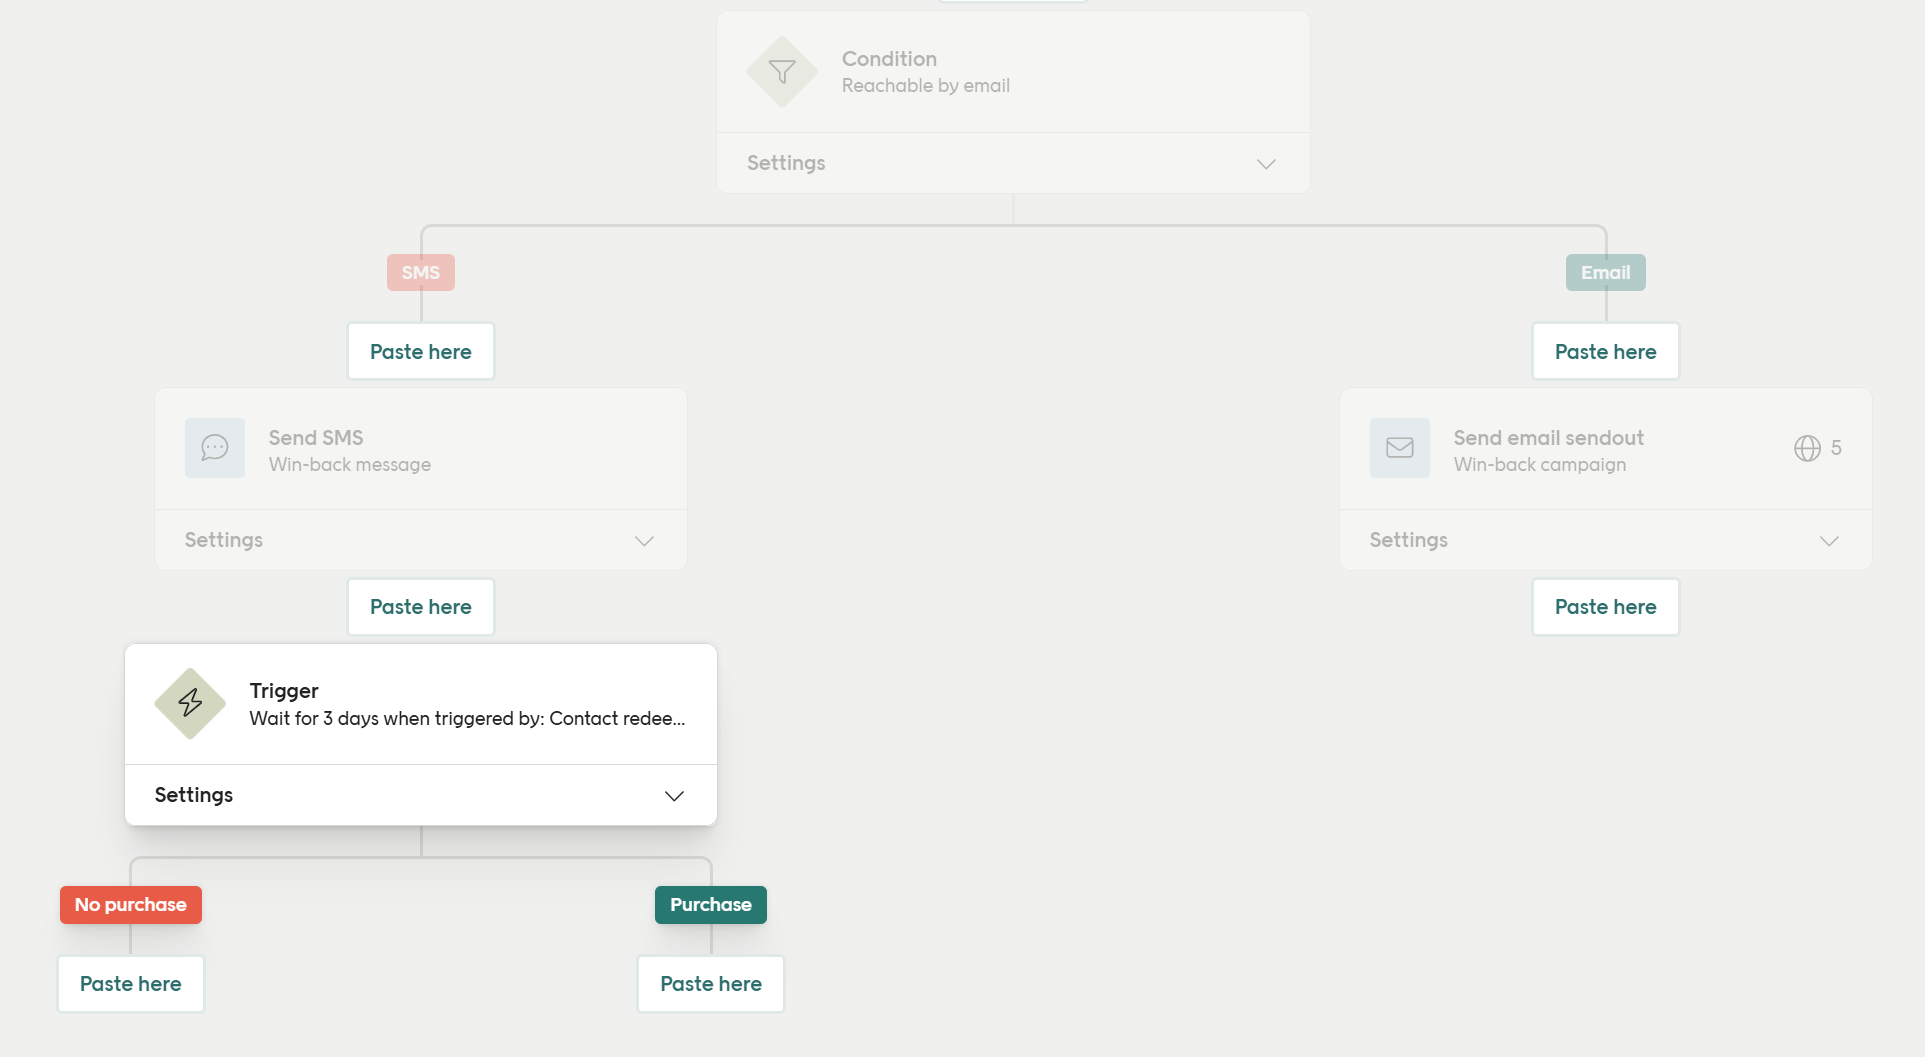1925x1057 pixels.
Task: Click the Trigger lightning bolt icon
Action: (190, 704)
